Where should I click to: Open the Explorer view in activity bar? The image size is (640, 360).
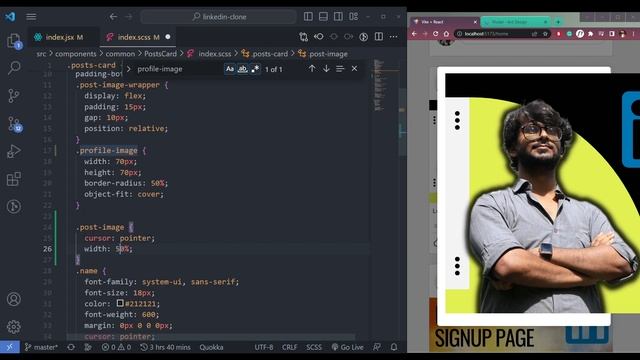coord(14,40)
